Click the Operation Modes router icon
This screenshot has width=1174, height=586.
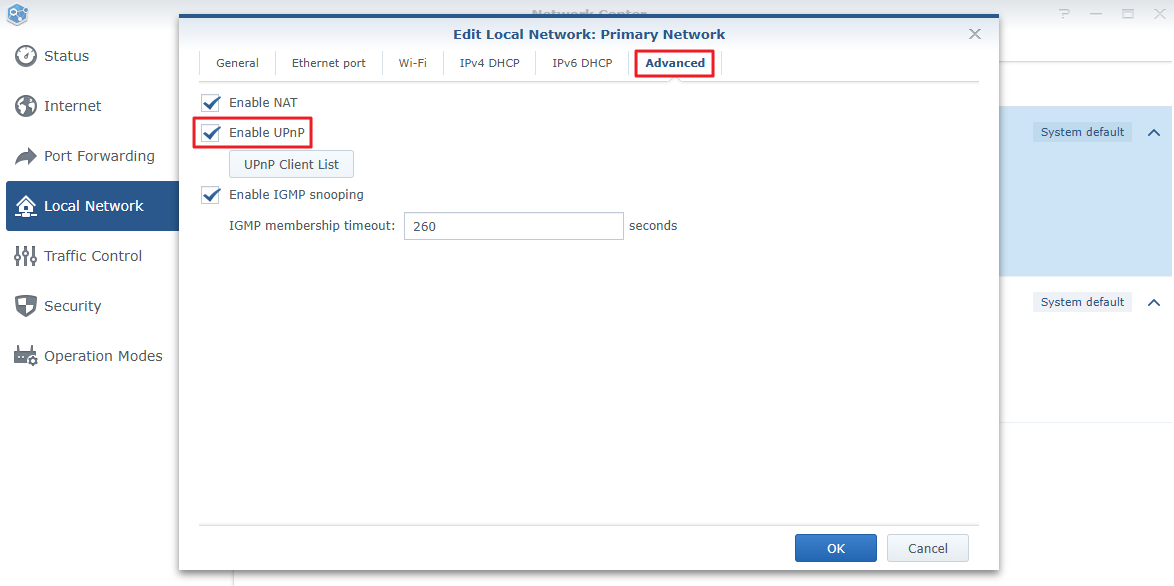point(26,356)
